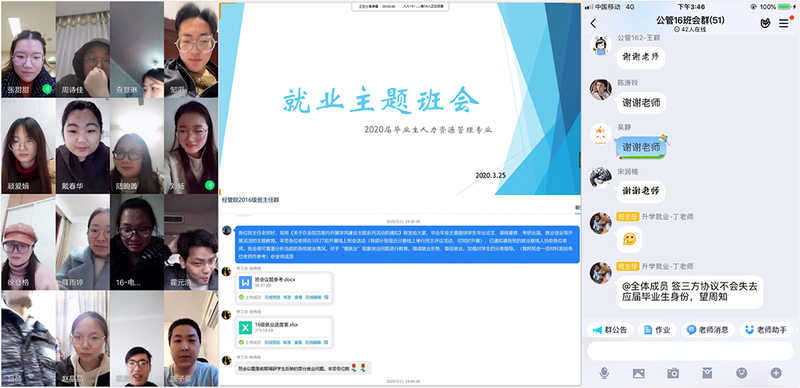
Task: Expand the grid menu under the xlsx file
Action: pyautogui.click(x=327, y=341)
